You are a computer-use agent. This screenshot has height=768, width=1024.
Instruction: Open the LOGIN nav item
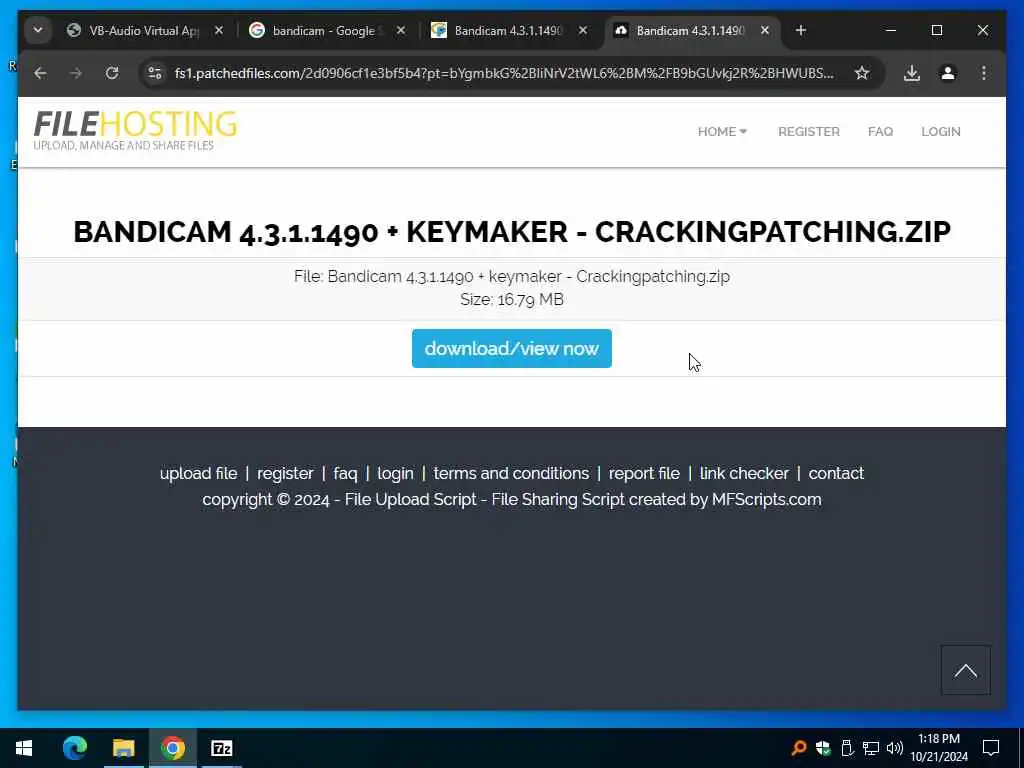940,132
